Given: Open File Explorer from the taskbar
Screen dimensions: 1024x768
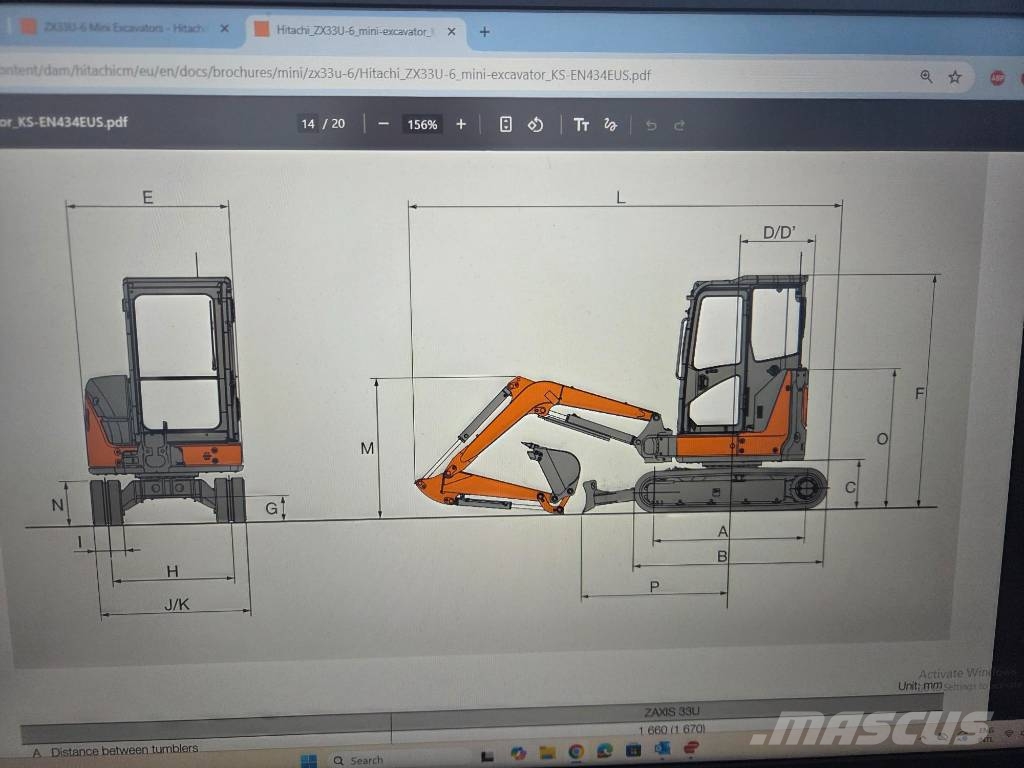Looking at the screenshot, I should coord(547,752).
